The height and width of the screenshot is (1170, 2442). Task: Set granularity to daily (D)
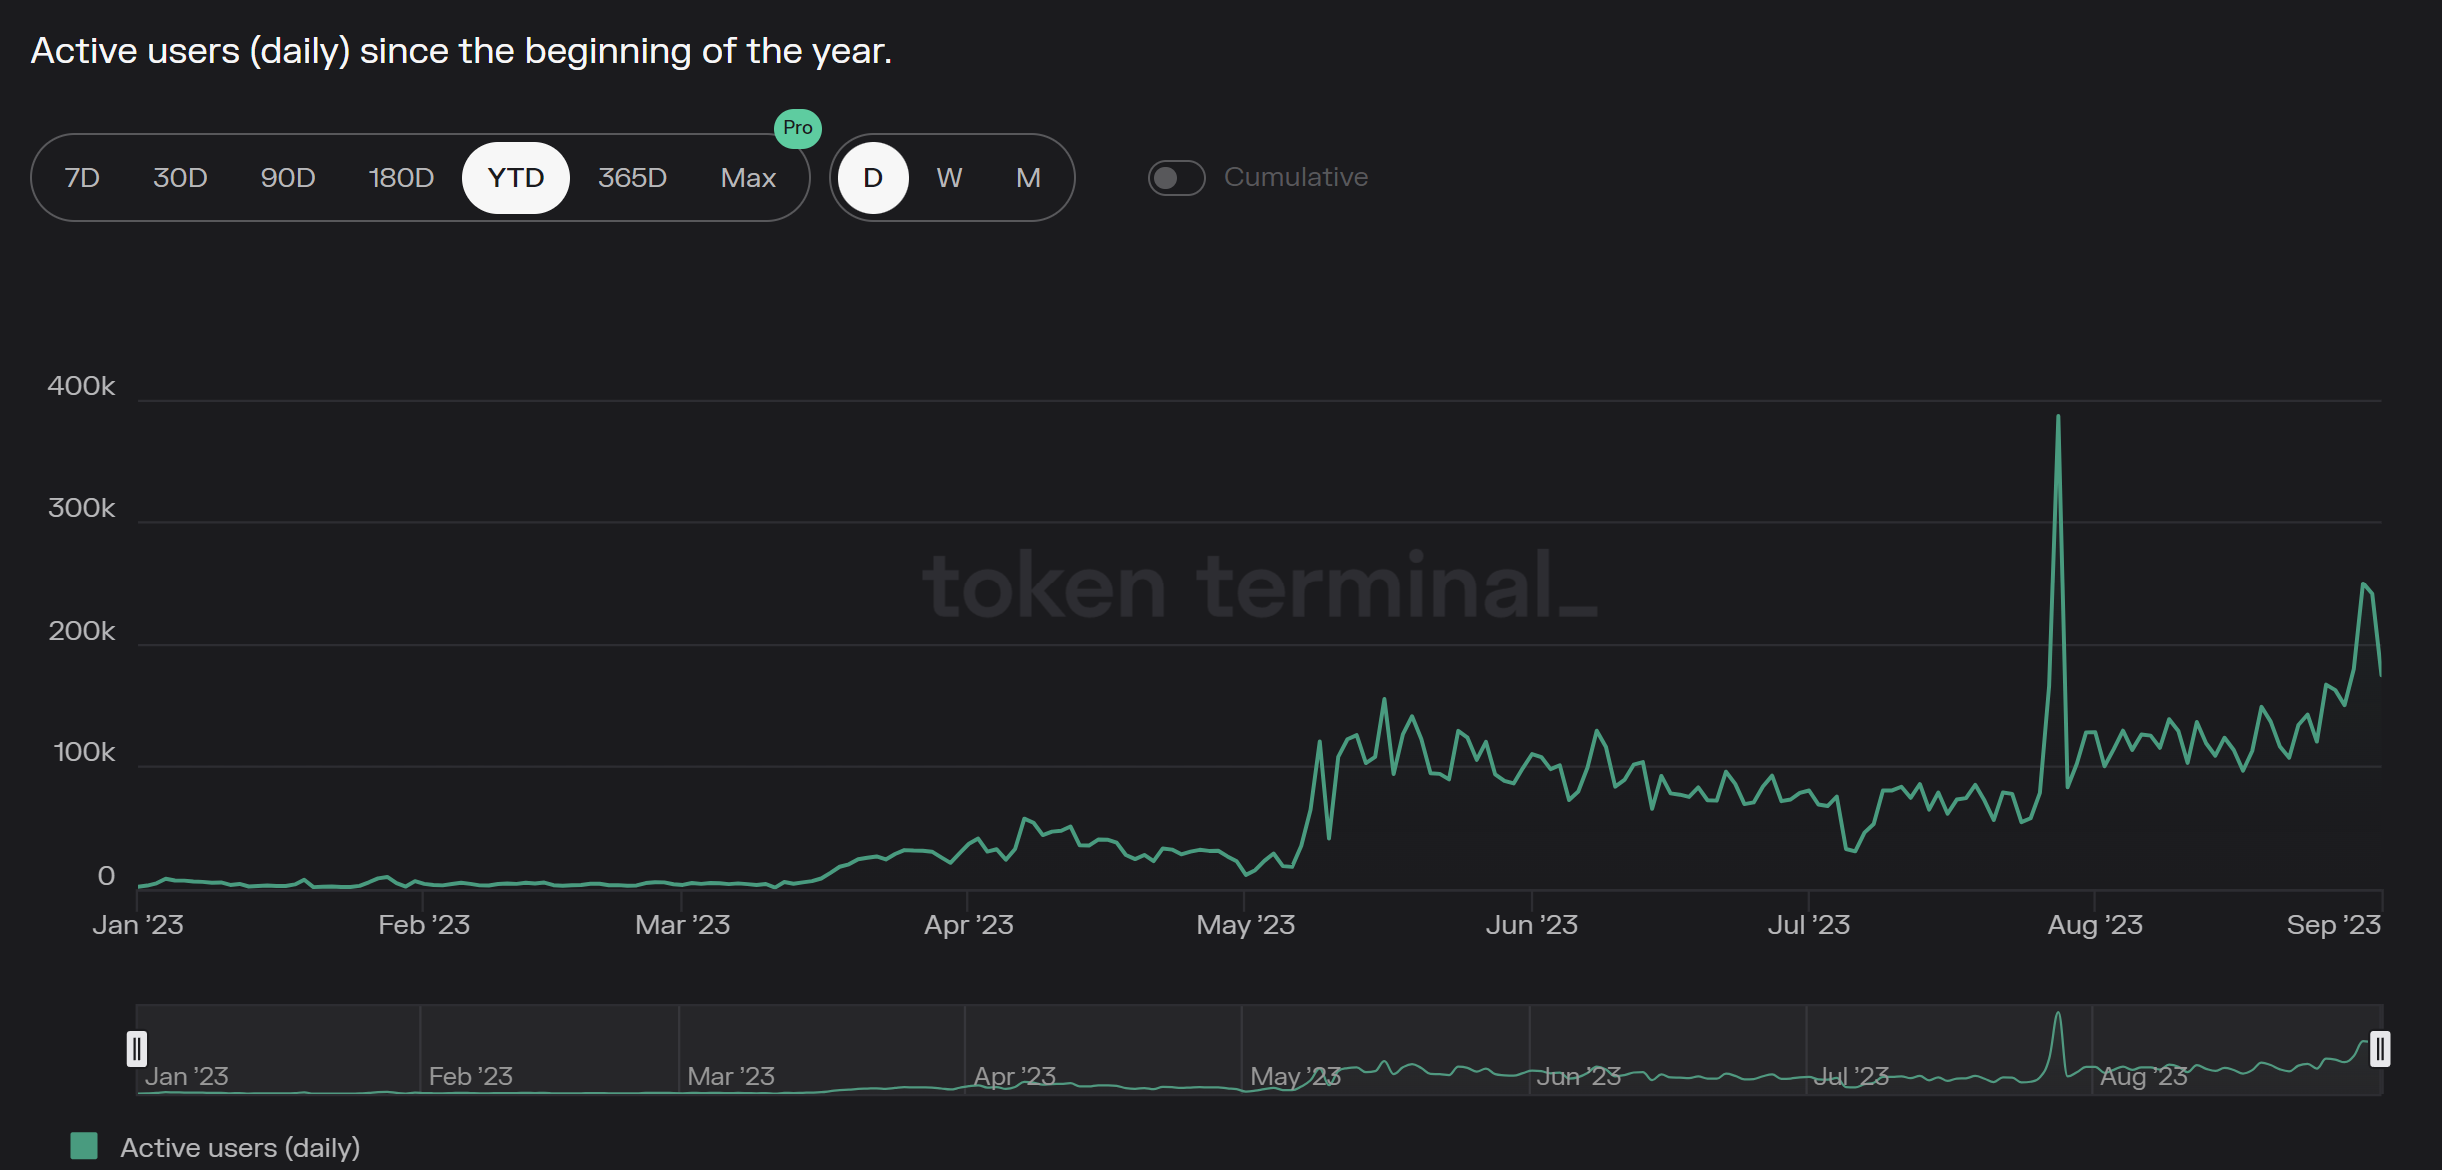873,178
